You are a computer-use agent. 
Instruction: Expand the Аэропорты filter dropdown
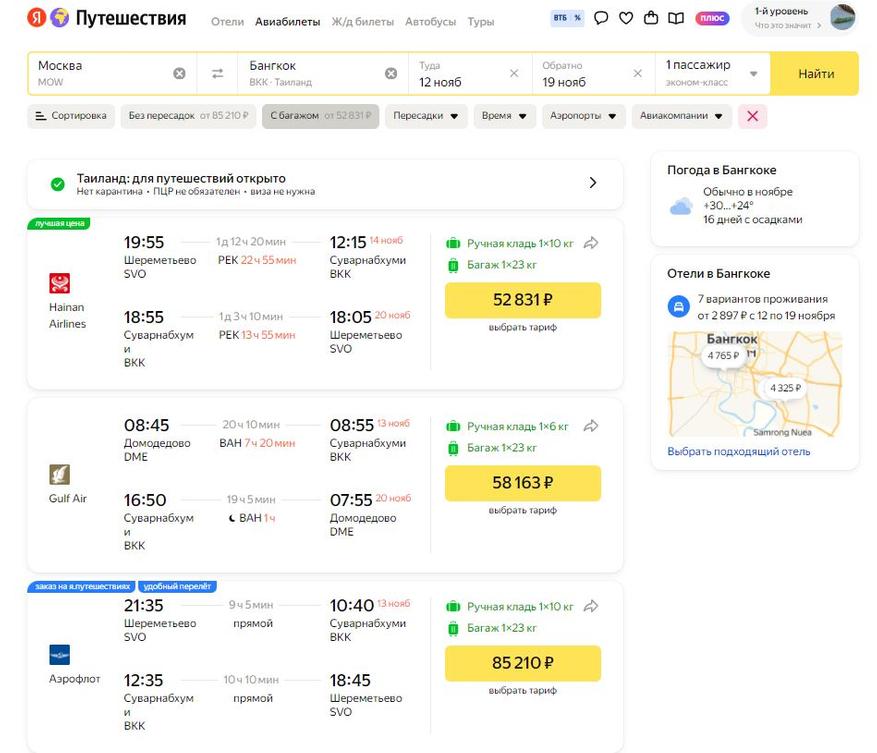[583, 116]
